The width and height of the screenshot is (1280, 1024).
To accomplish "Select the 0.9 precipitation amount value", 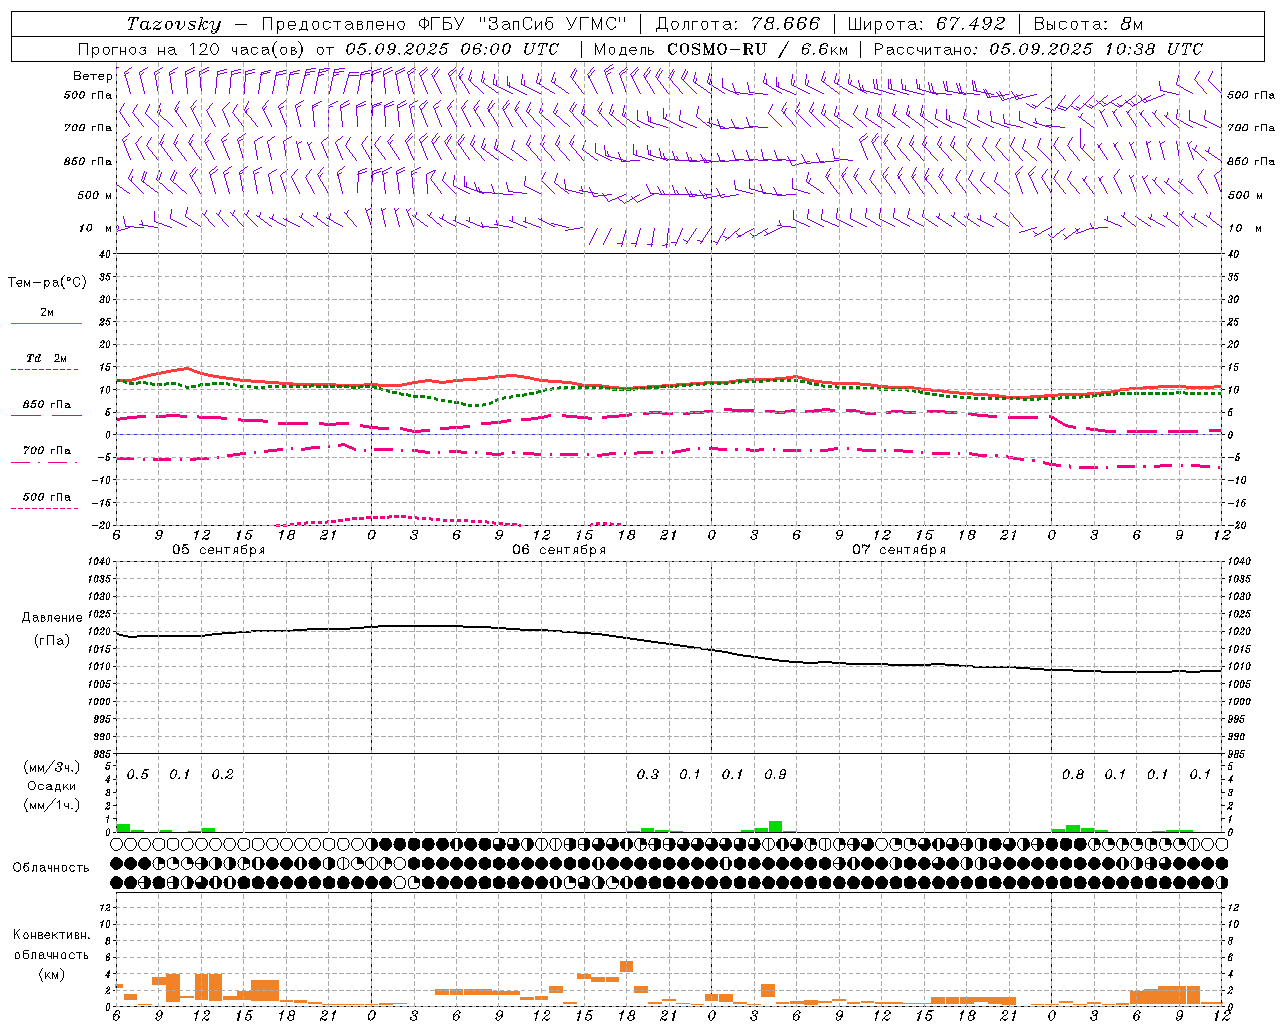I will (775, 774).
